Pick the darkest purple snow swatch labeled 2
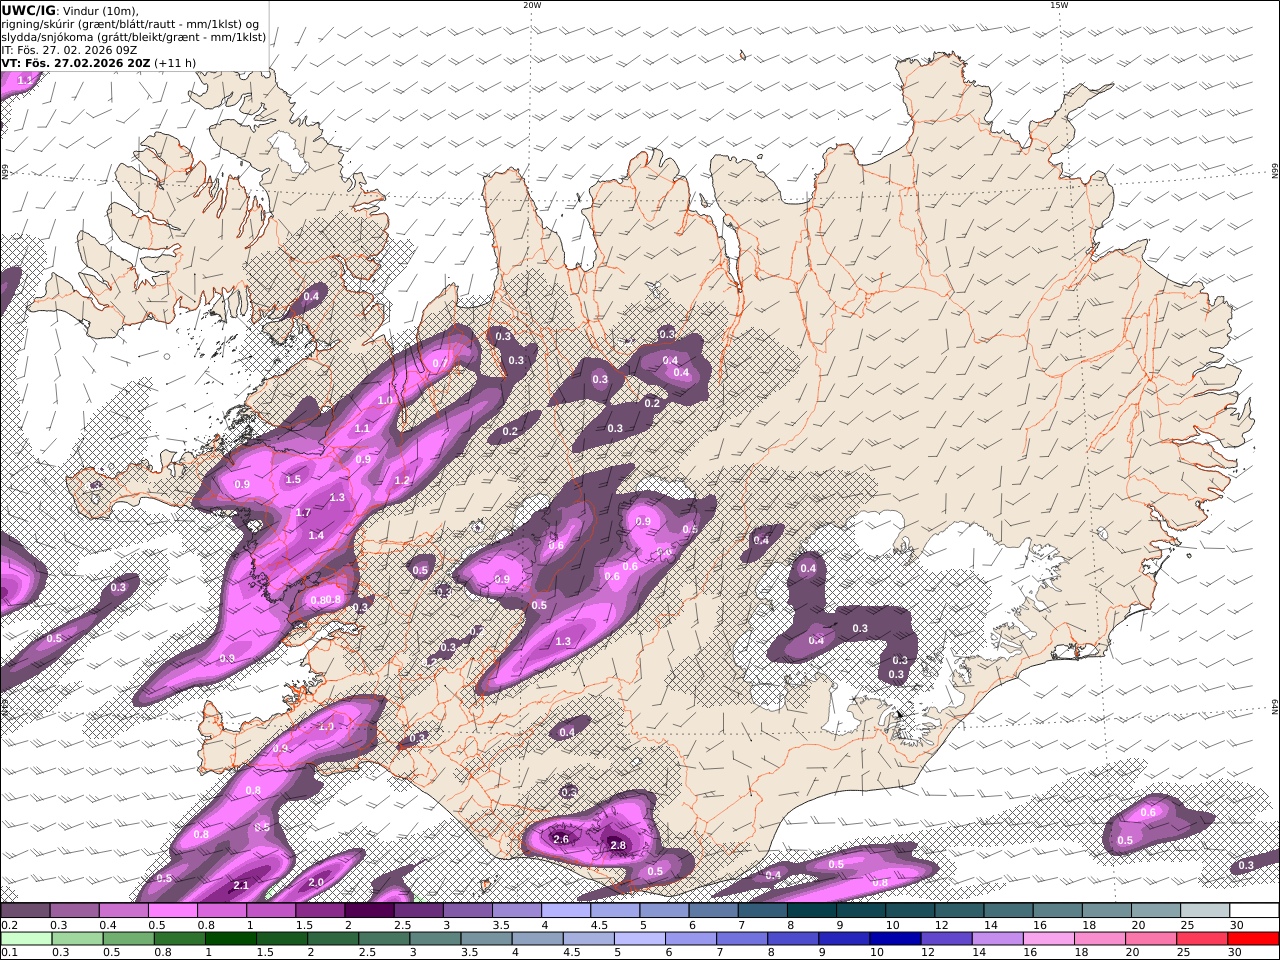Image resolution: width=1280 pixels, height=960 pixels. coord(369,910)
